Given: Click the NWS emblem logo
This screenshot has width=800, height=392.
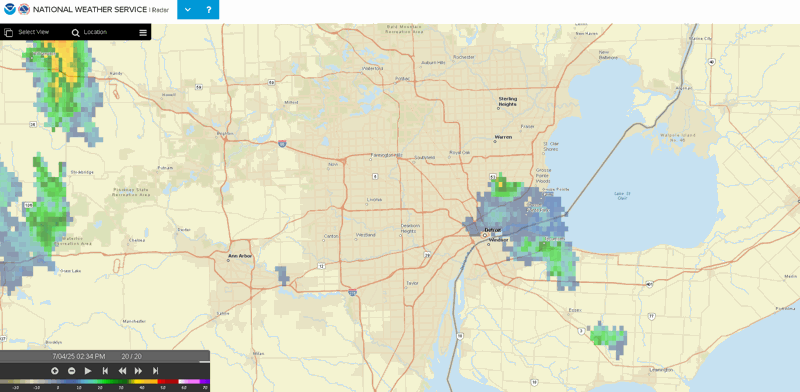Looking at the screenshot, I should click(x=23, y=9).
